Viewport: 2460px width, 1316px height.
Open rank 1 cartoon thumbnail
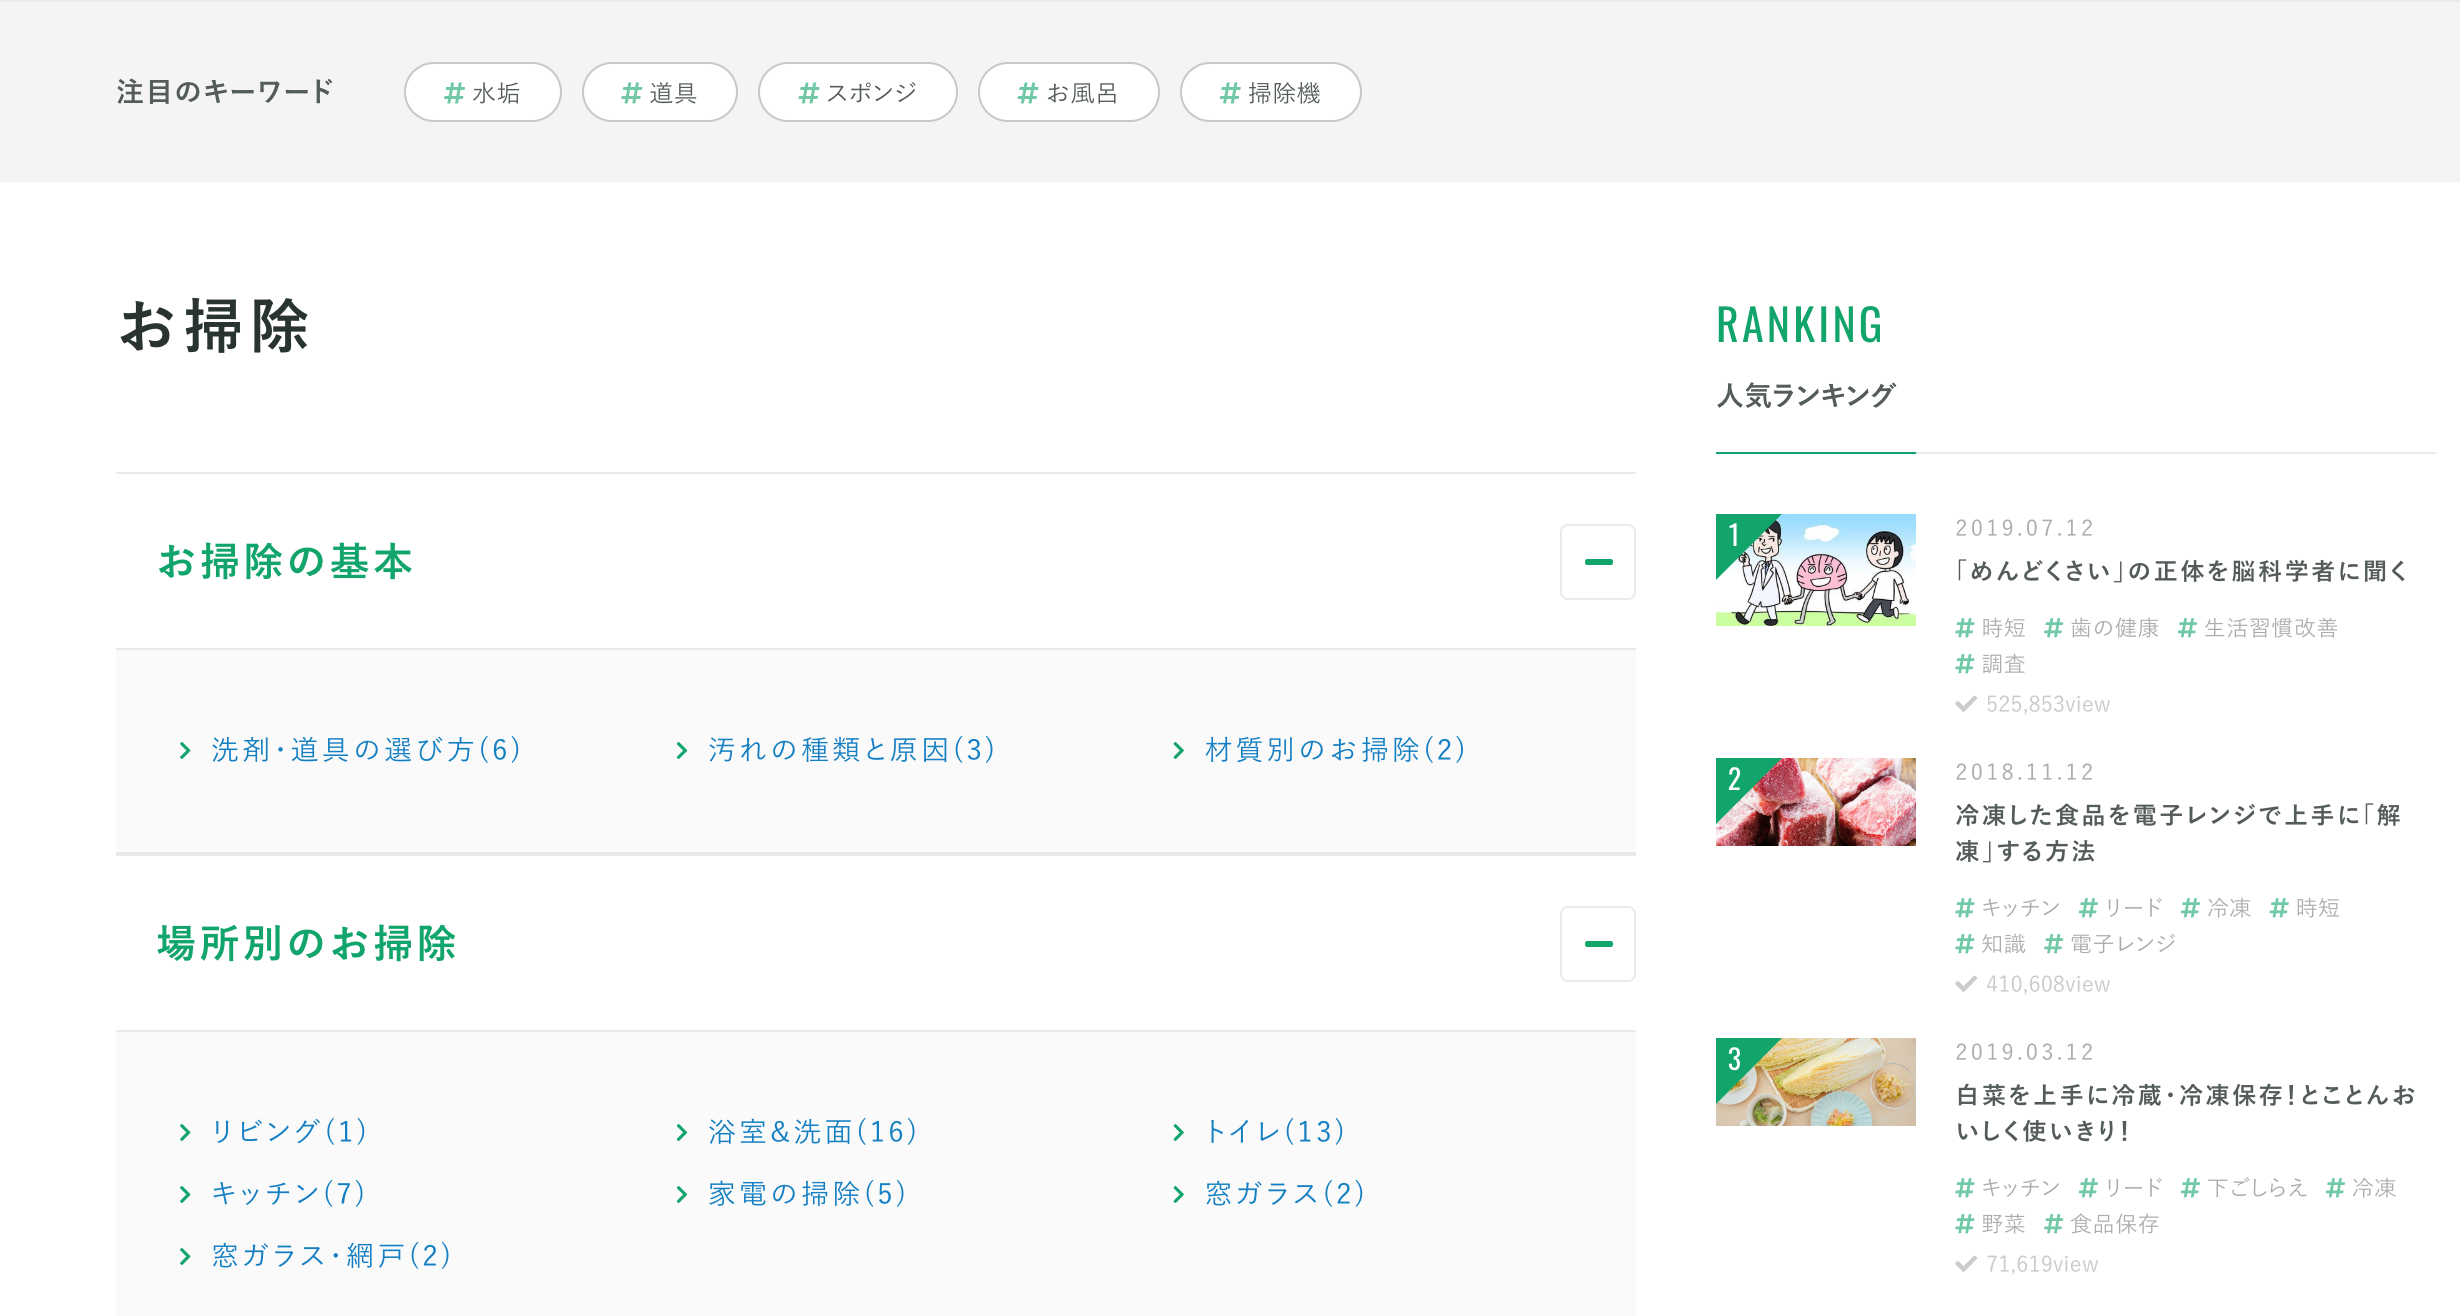click(x=1816, y=570)
